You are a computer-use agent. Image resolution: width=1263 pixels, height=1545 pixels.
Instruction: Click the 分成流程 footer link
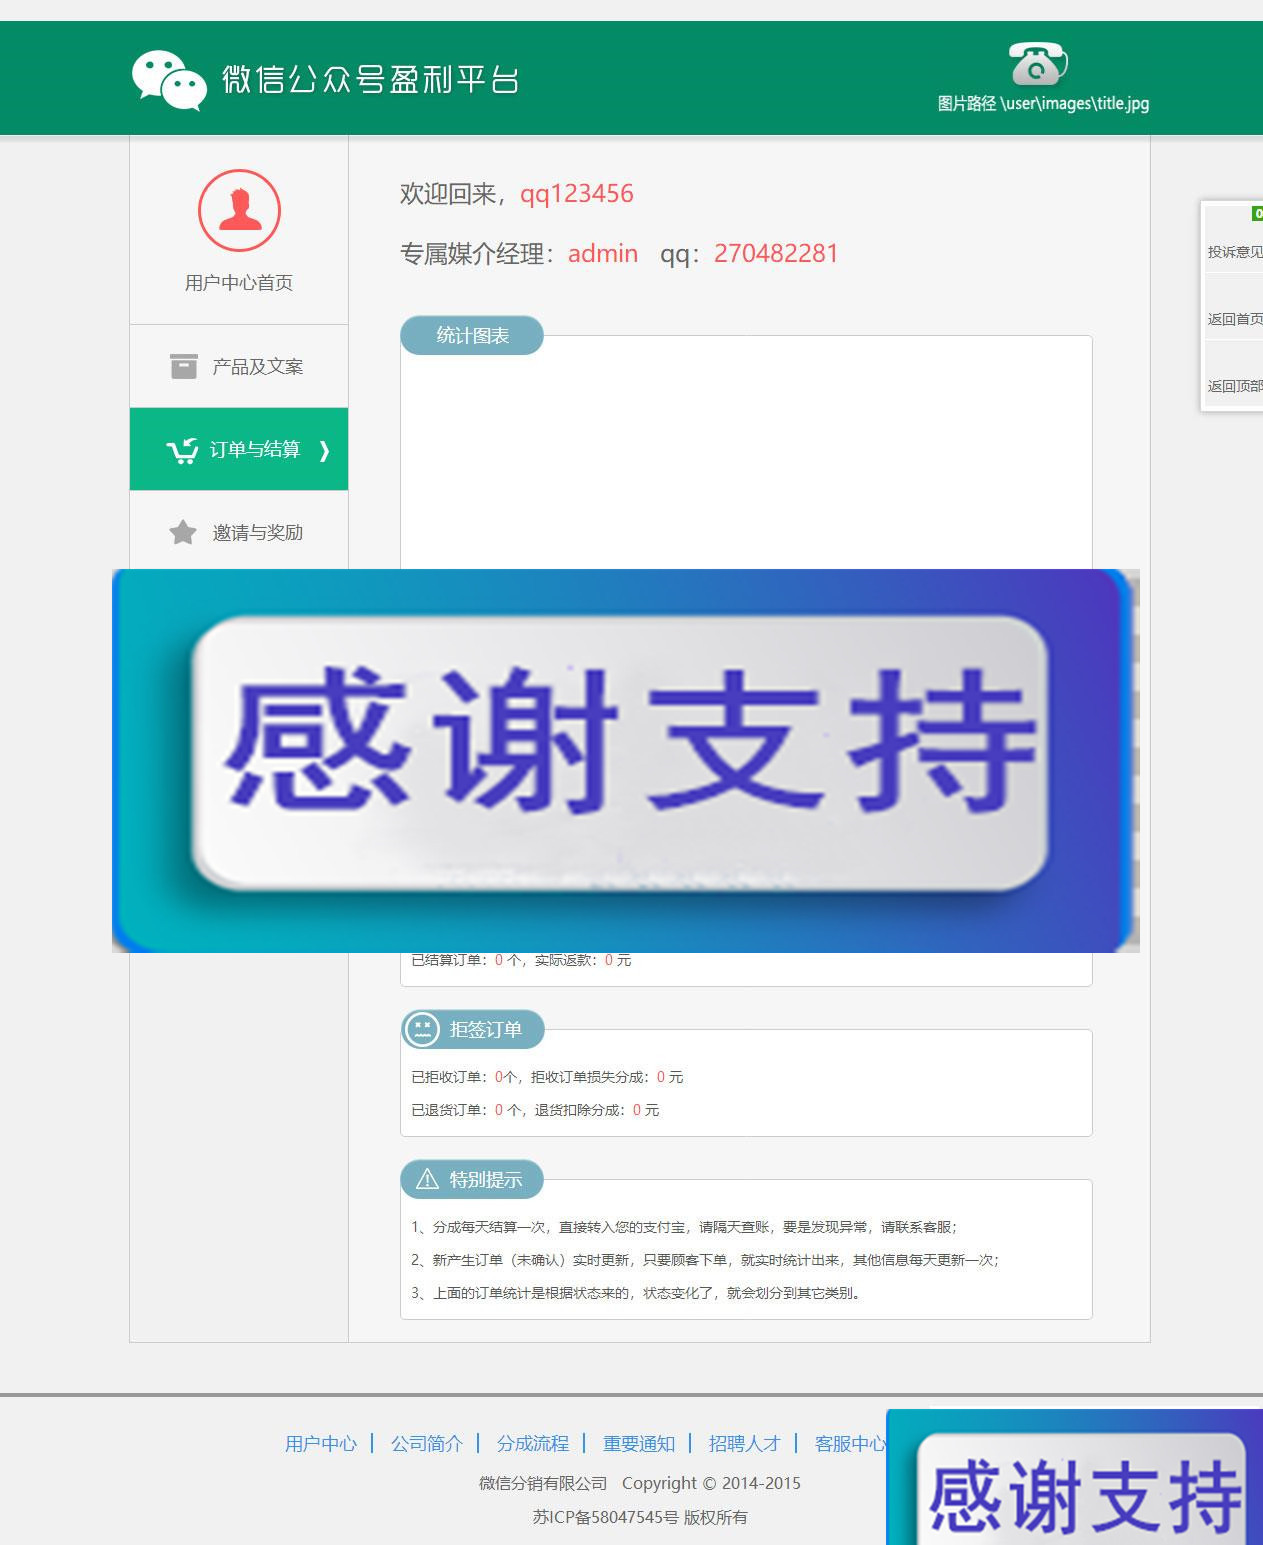point(533,1444)
